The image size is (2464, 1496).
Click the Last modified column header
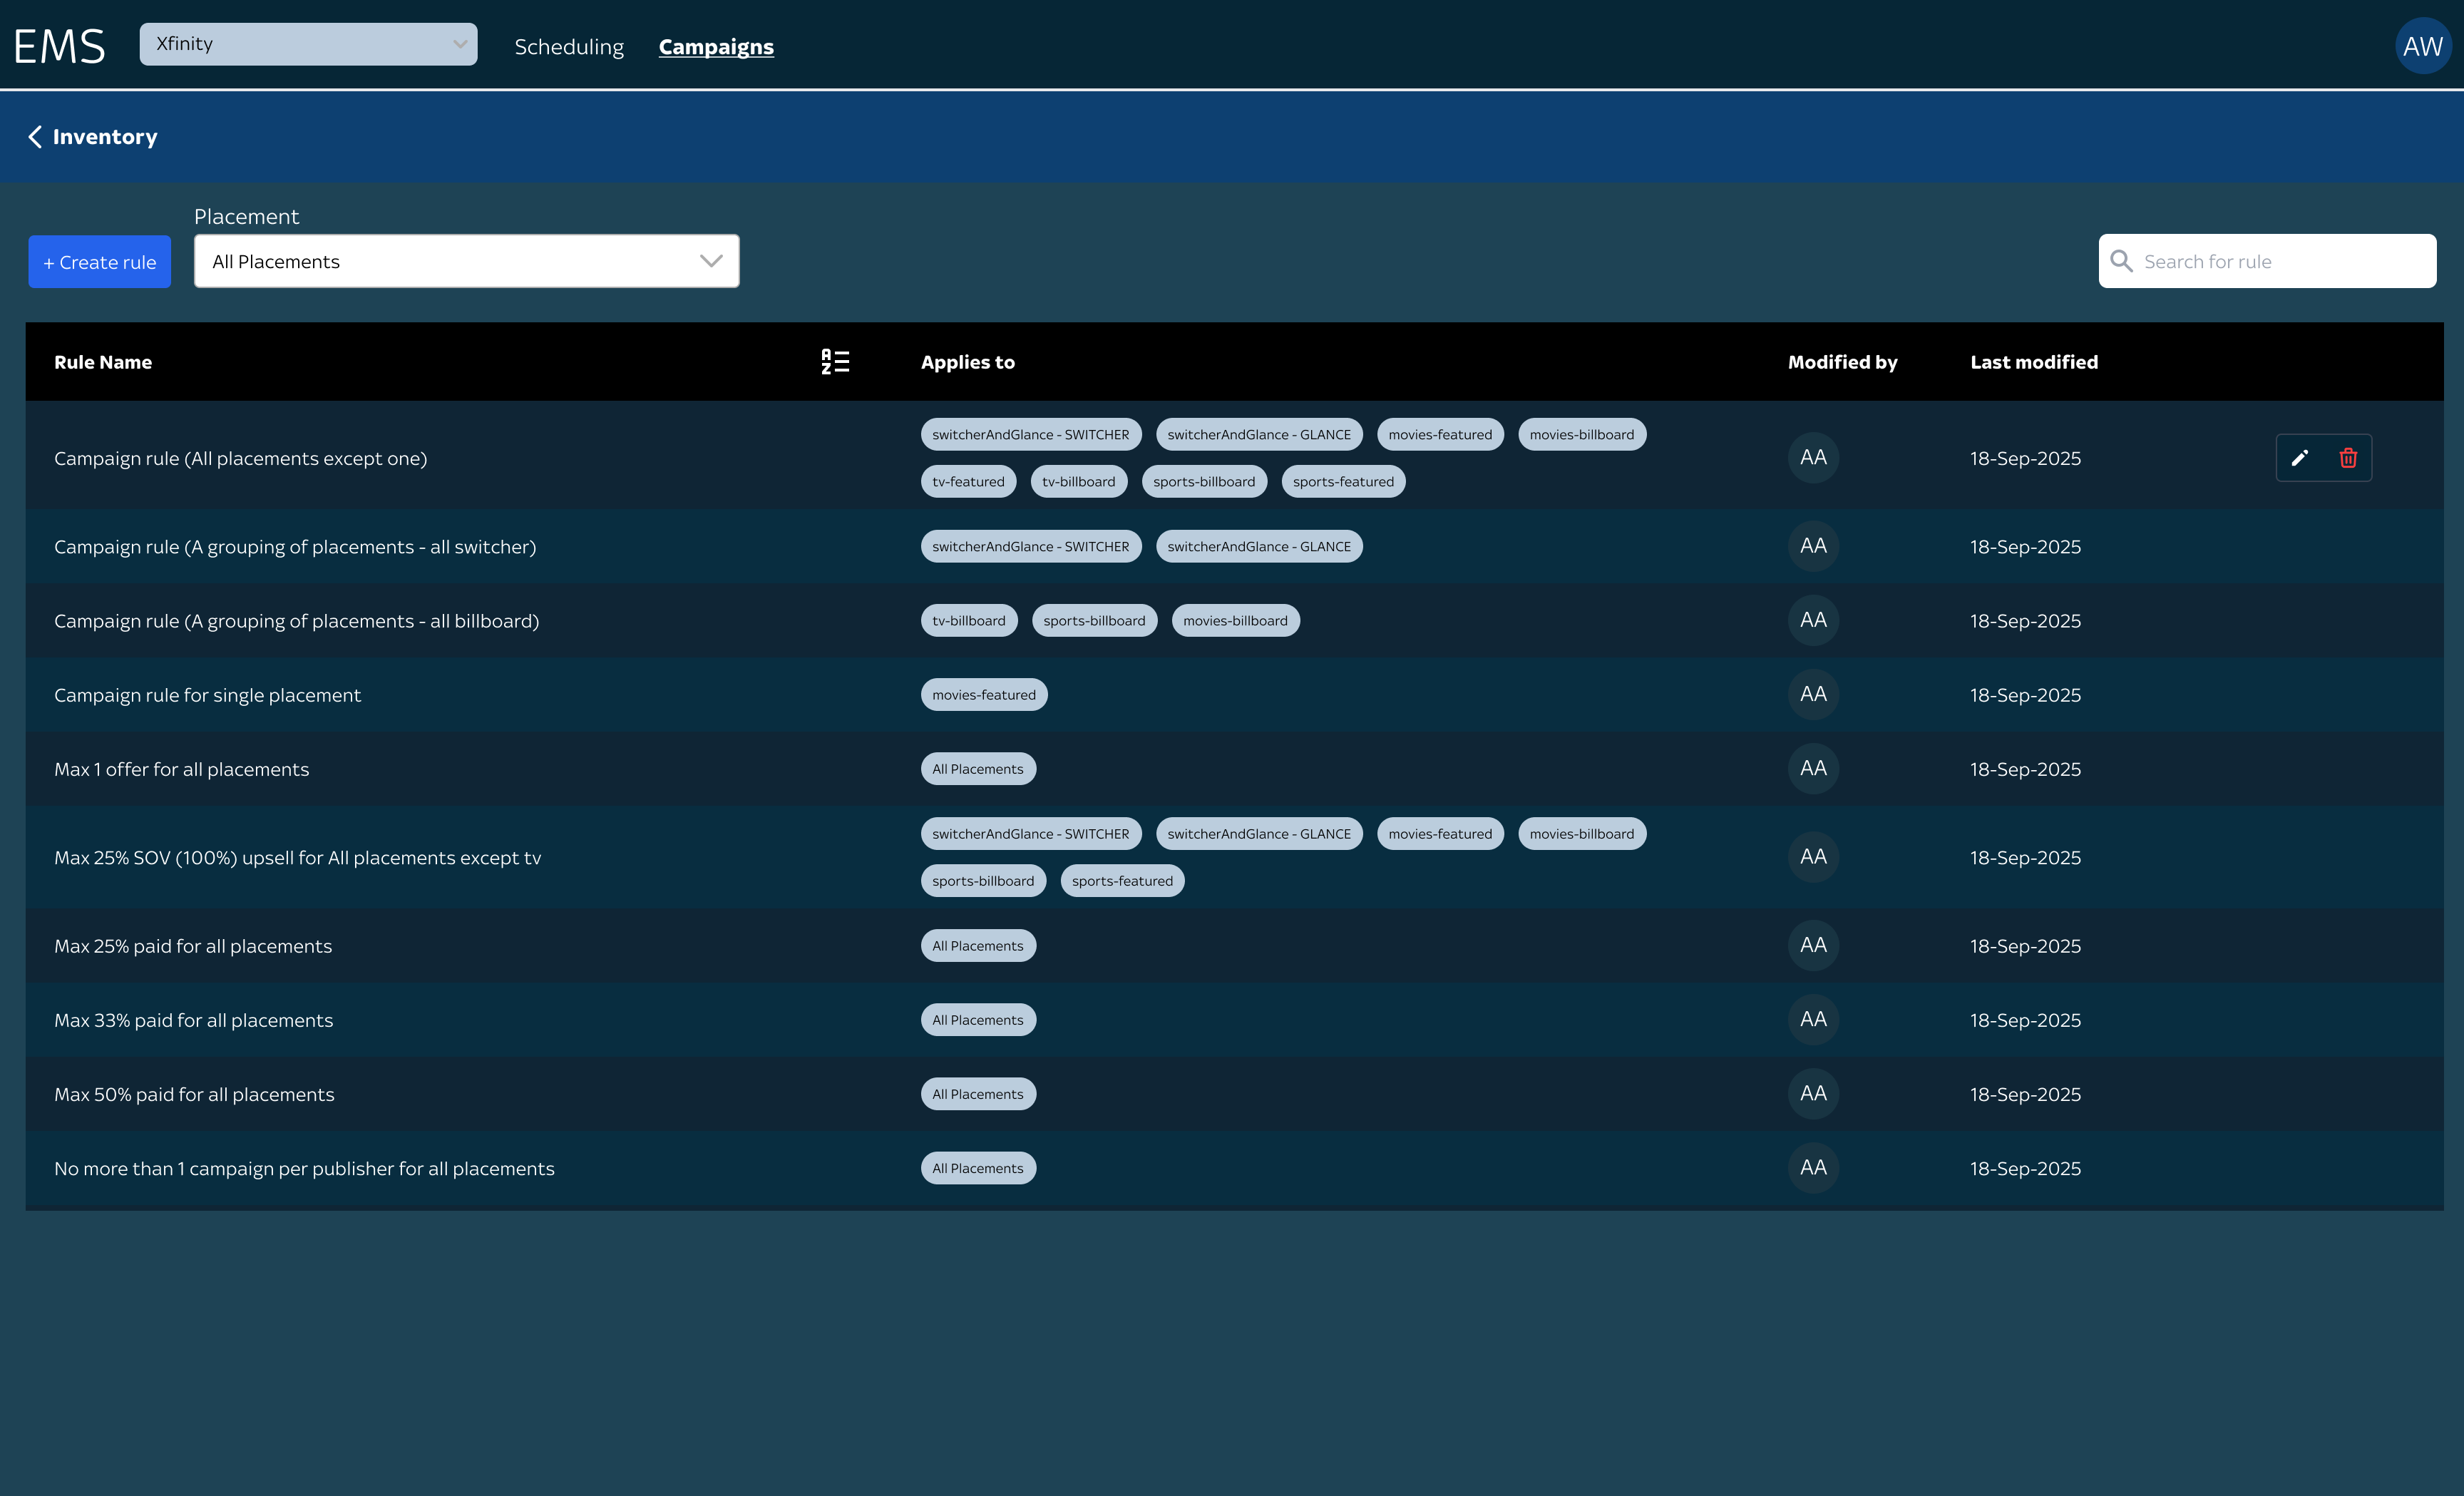[x=2034, y=362]
